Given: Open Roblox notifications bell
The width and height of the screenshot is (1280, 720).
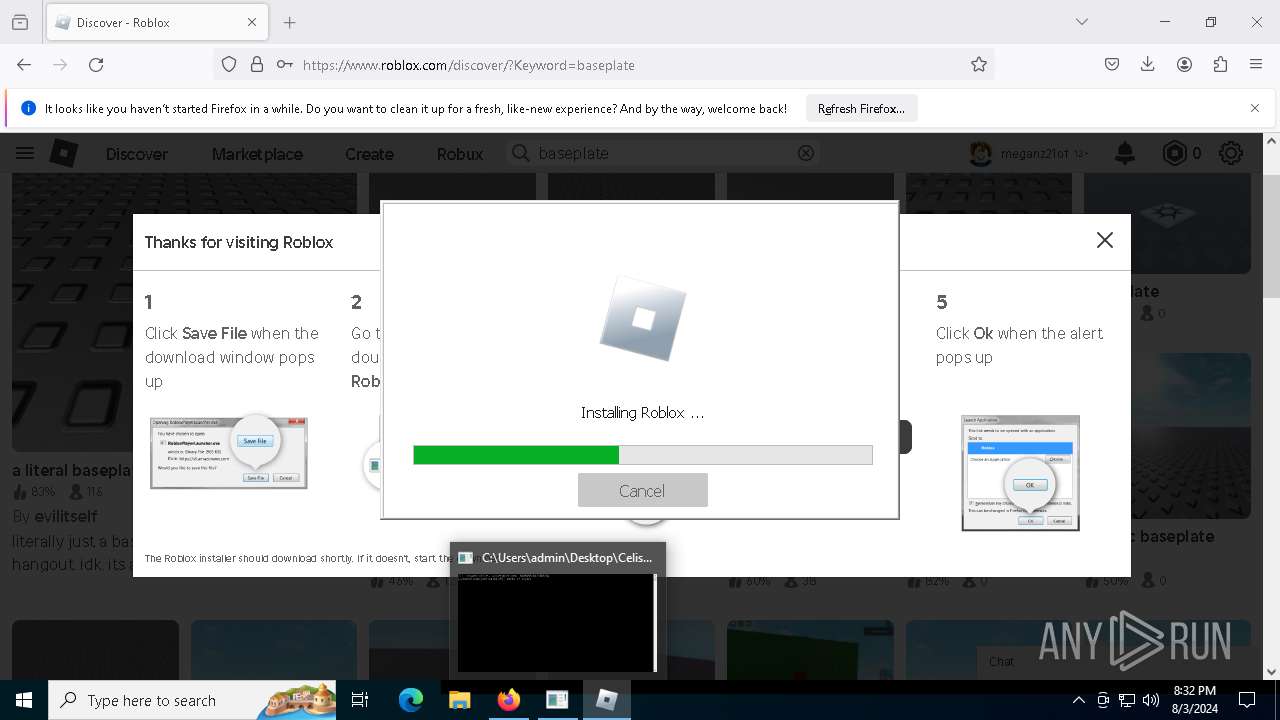Looking at the screenshot, I should click(1125, 153).
